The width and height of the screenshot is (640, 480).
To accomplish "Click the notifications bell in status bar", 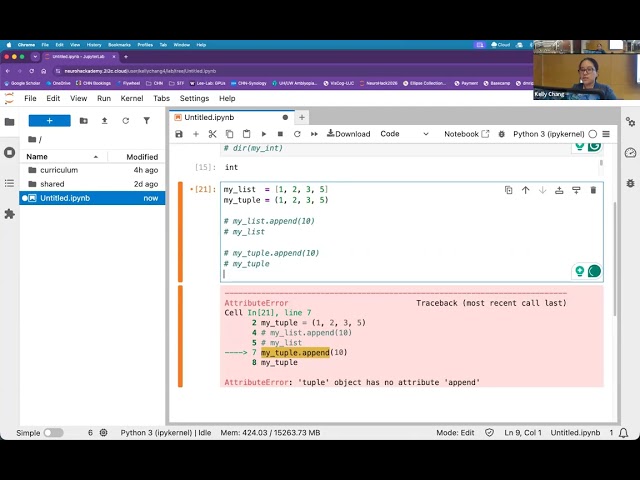I will click(x=624, y=433).
